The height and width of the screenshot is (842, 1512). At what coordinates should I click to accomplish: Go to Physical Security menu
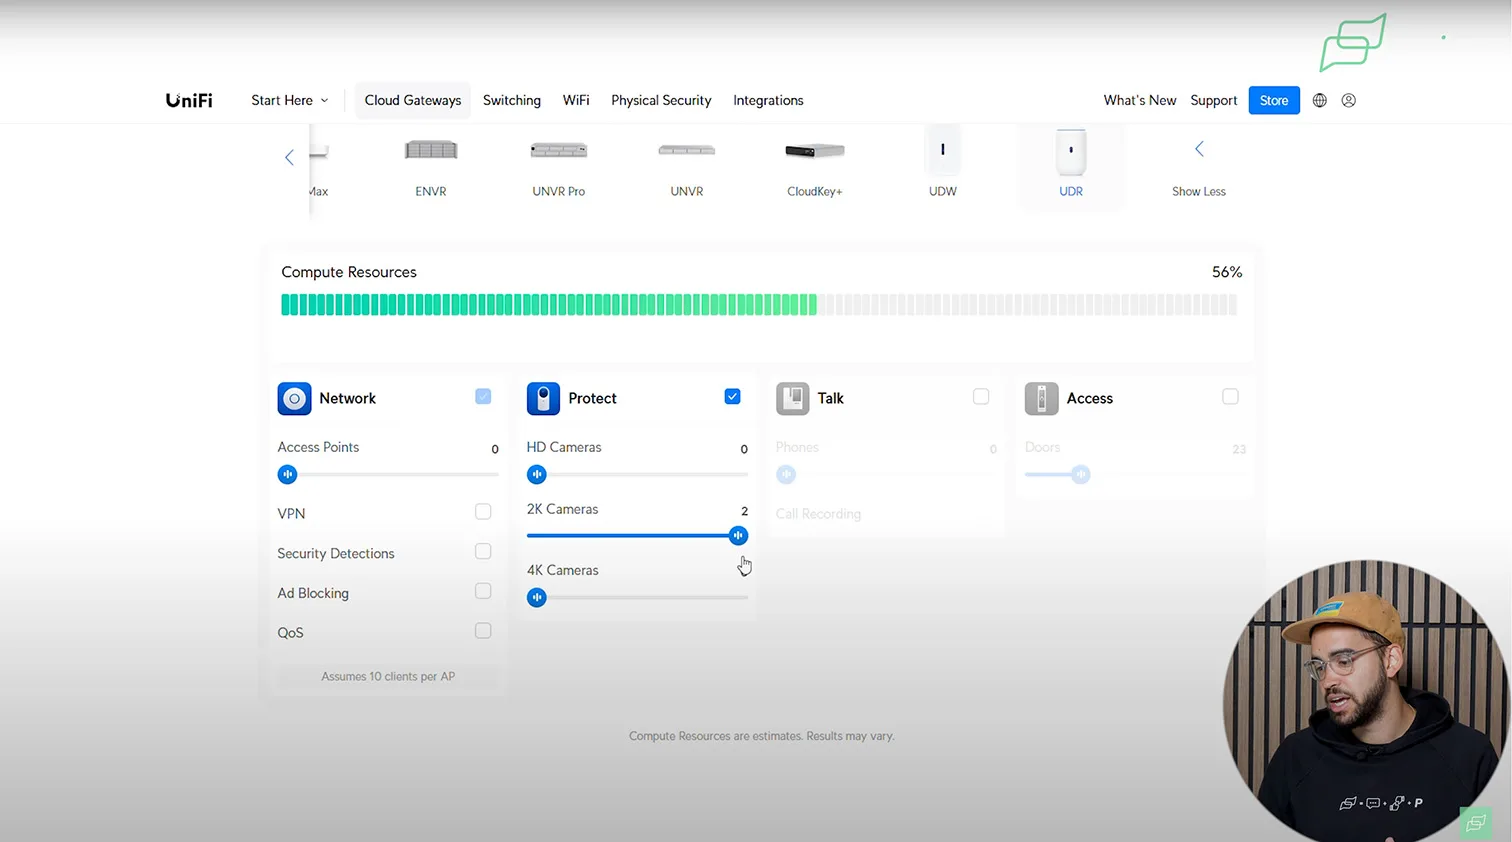[x=661, y=100]
